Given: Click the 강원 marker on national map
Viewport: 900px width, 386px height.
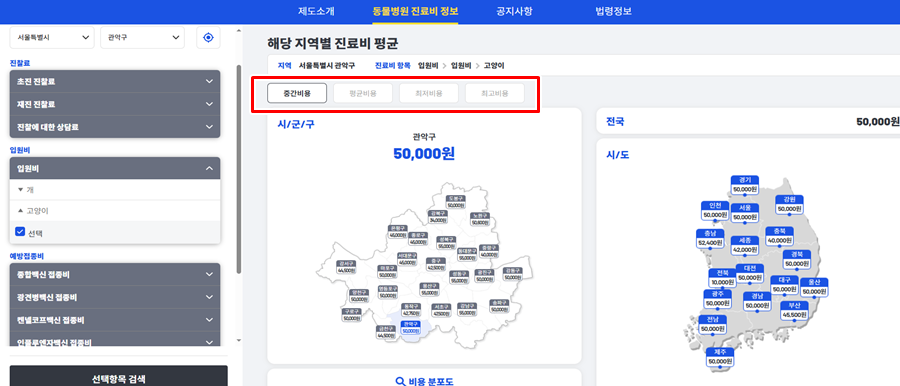Looking at the screenshot, I should pyautogui.click(x=789, y=204).
